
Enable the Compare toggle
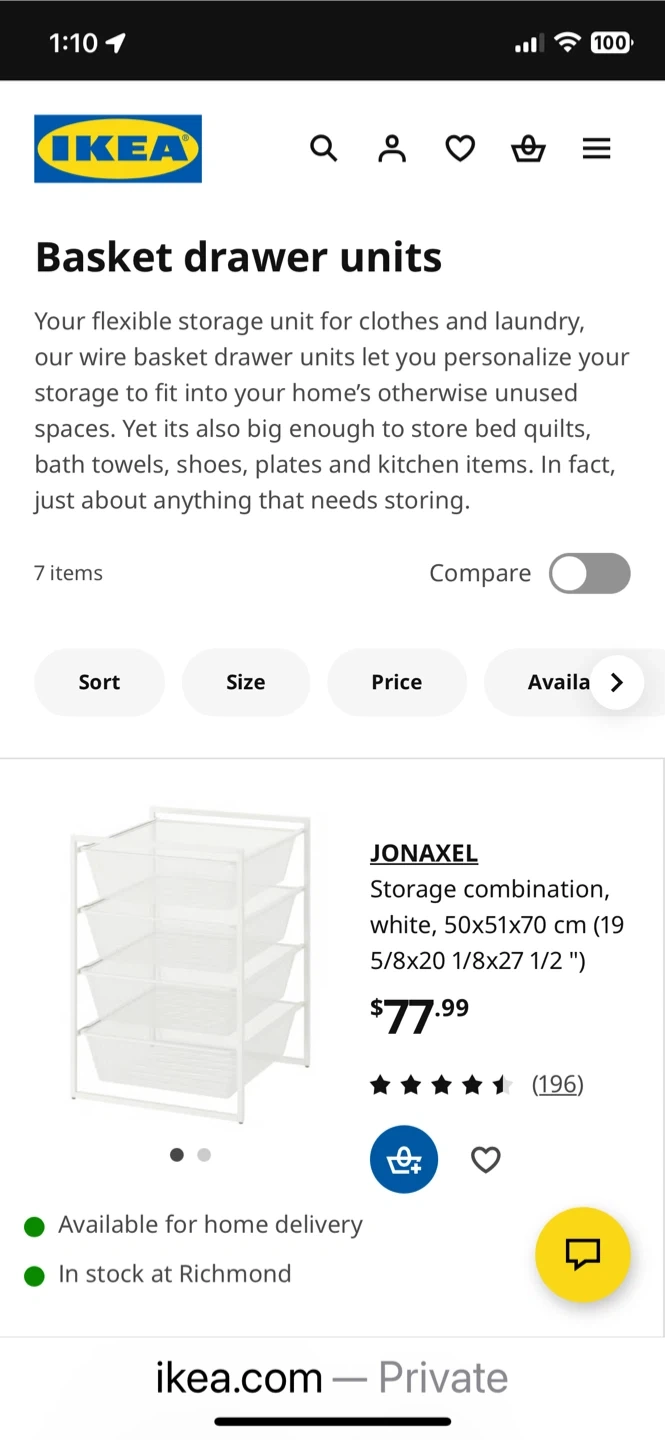click(x=589, y=574)
